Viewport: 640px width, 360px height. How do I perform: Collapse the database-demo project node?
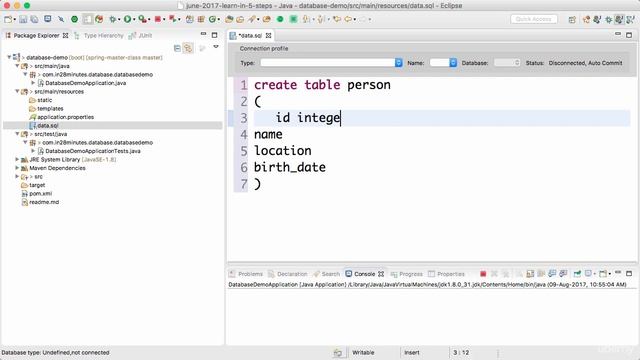click(9, 57)
